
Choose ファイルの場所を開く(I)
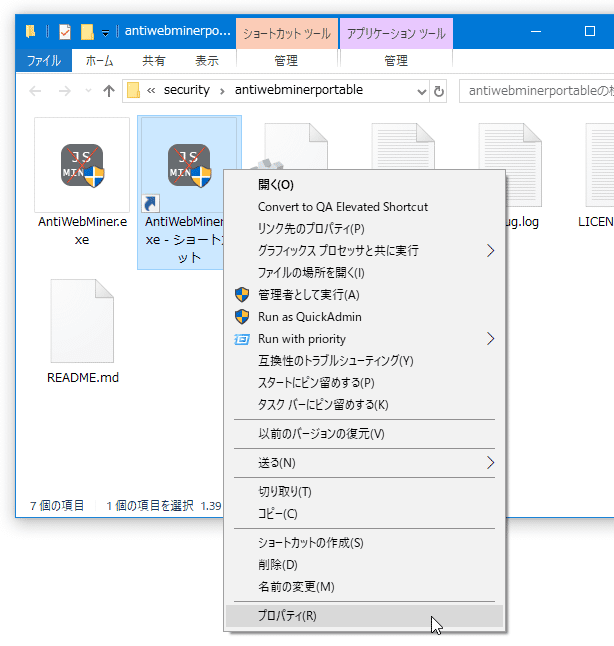point(364,273)
